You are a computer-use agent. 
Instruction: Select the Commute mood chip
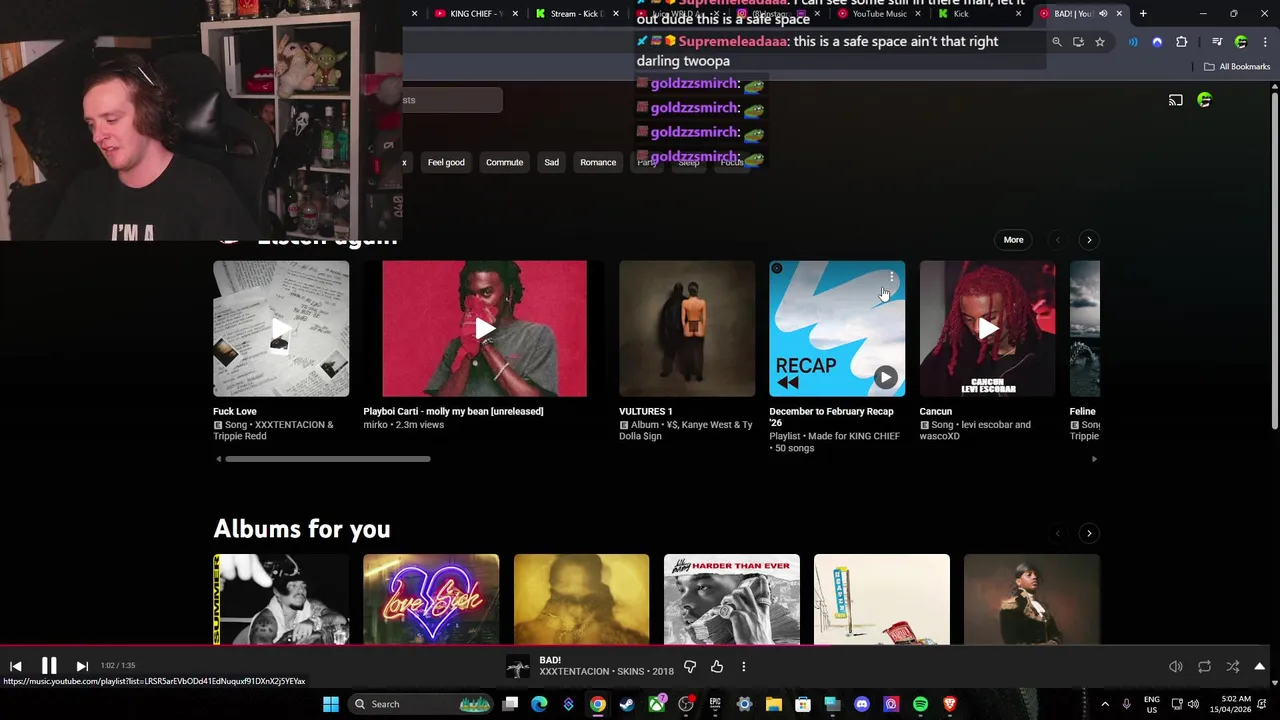coord(504,162)
